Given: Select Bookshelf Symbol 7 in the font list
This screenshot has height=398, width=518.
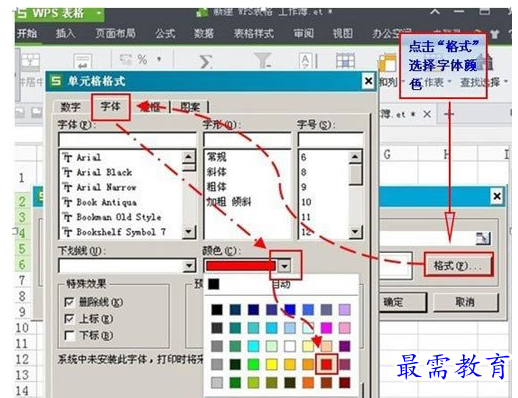Looking at the screenshot, I should pyautogui.click(x=121, y=232).
